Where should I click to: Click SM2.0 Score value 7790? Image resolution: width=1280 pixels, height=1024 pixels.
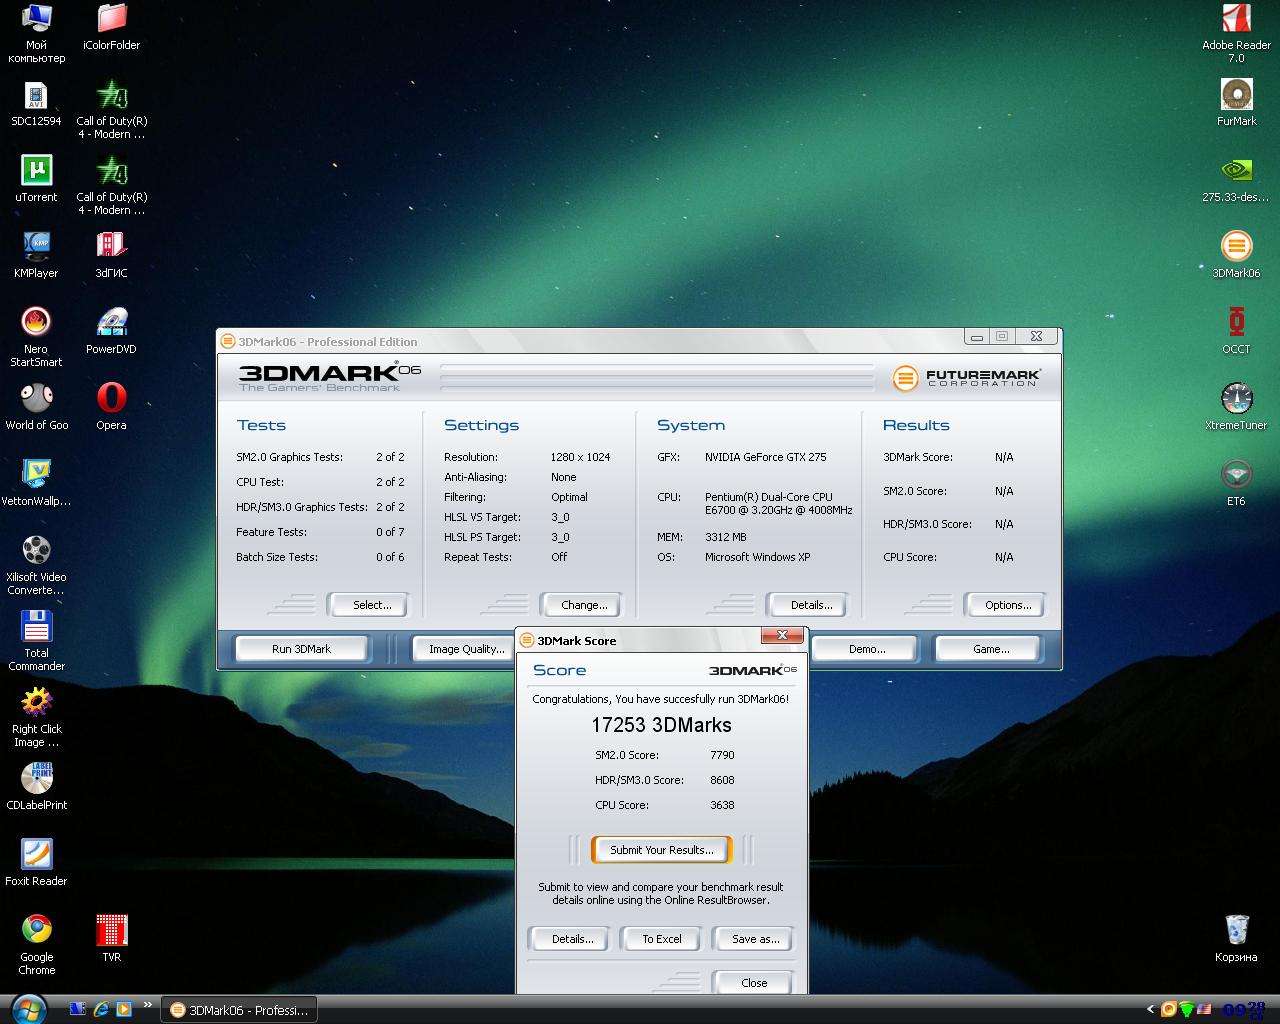click(722, 755)
